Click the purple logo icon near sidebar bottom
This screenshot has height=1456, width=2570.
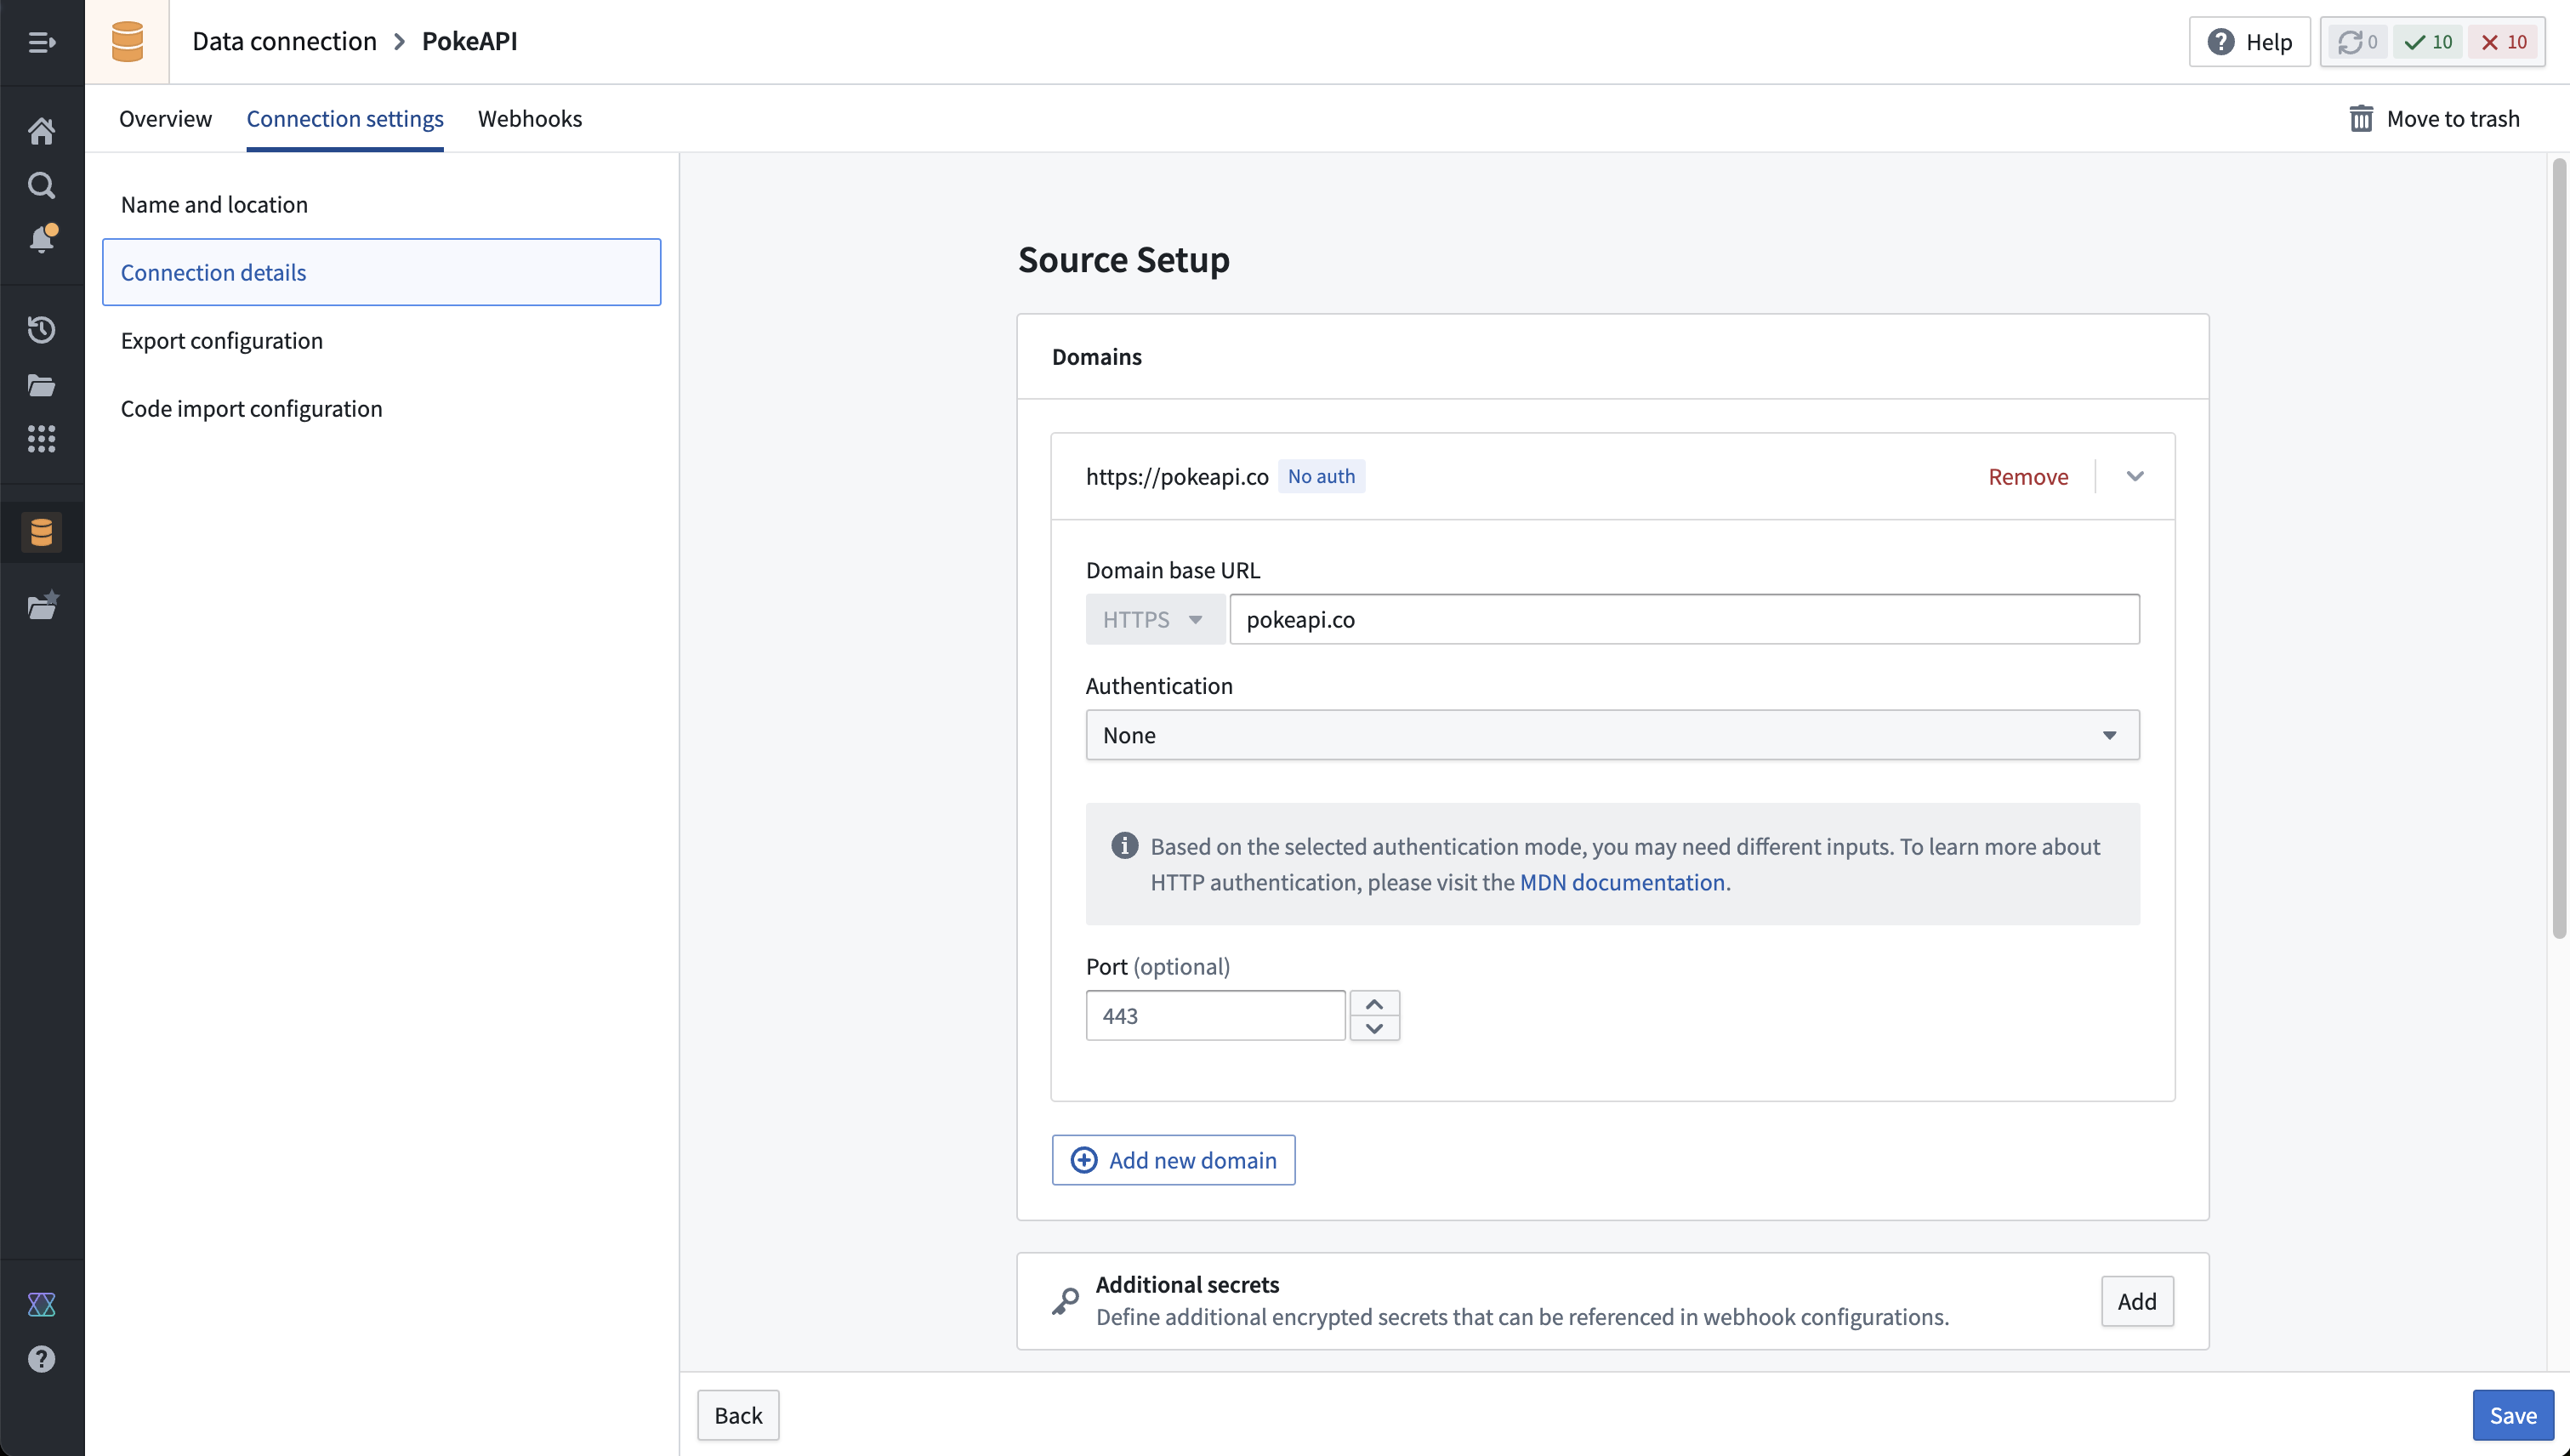pos(41,1304)
